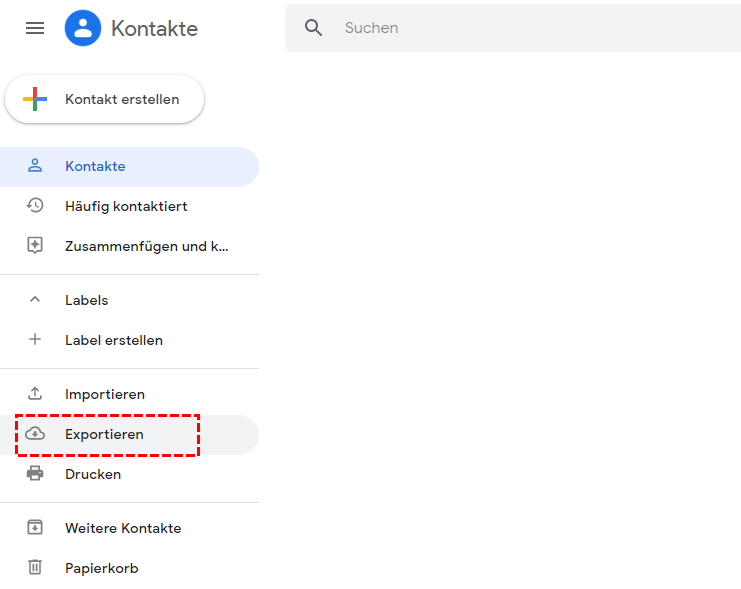Open the Papierkorb label in sidebar
Image resolution: width=741 pixels, height=589 pixels.
[101, 568]
